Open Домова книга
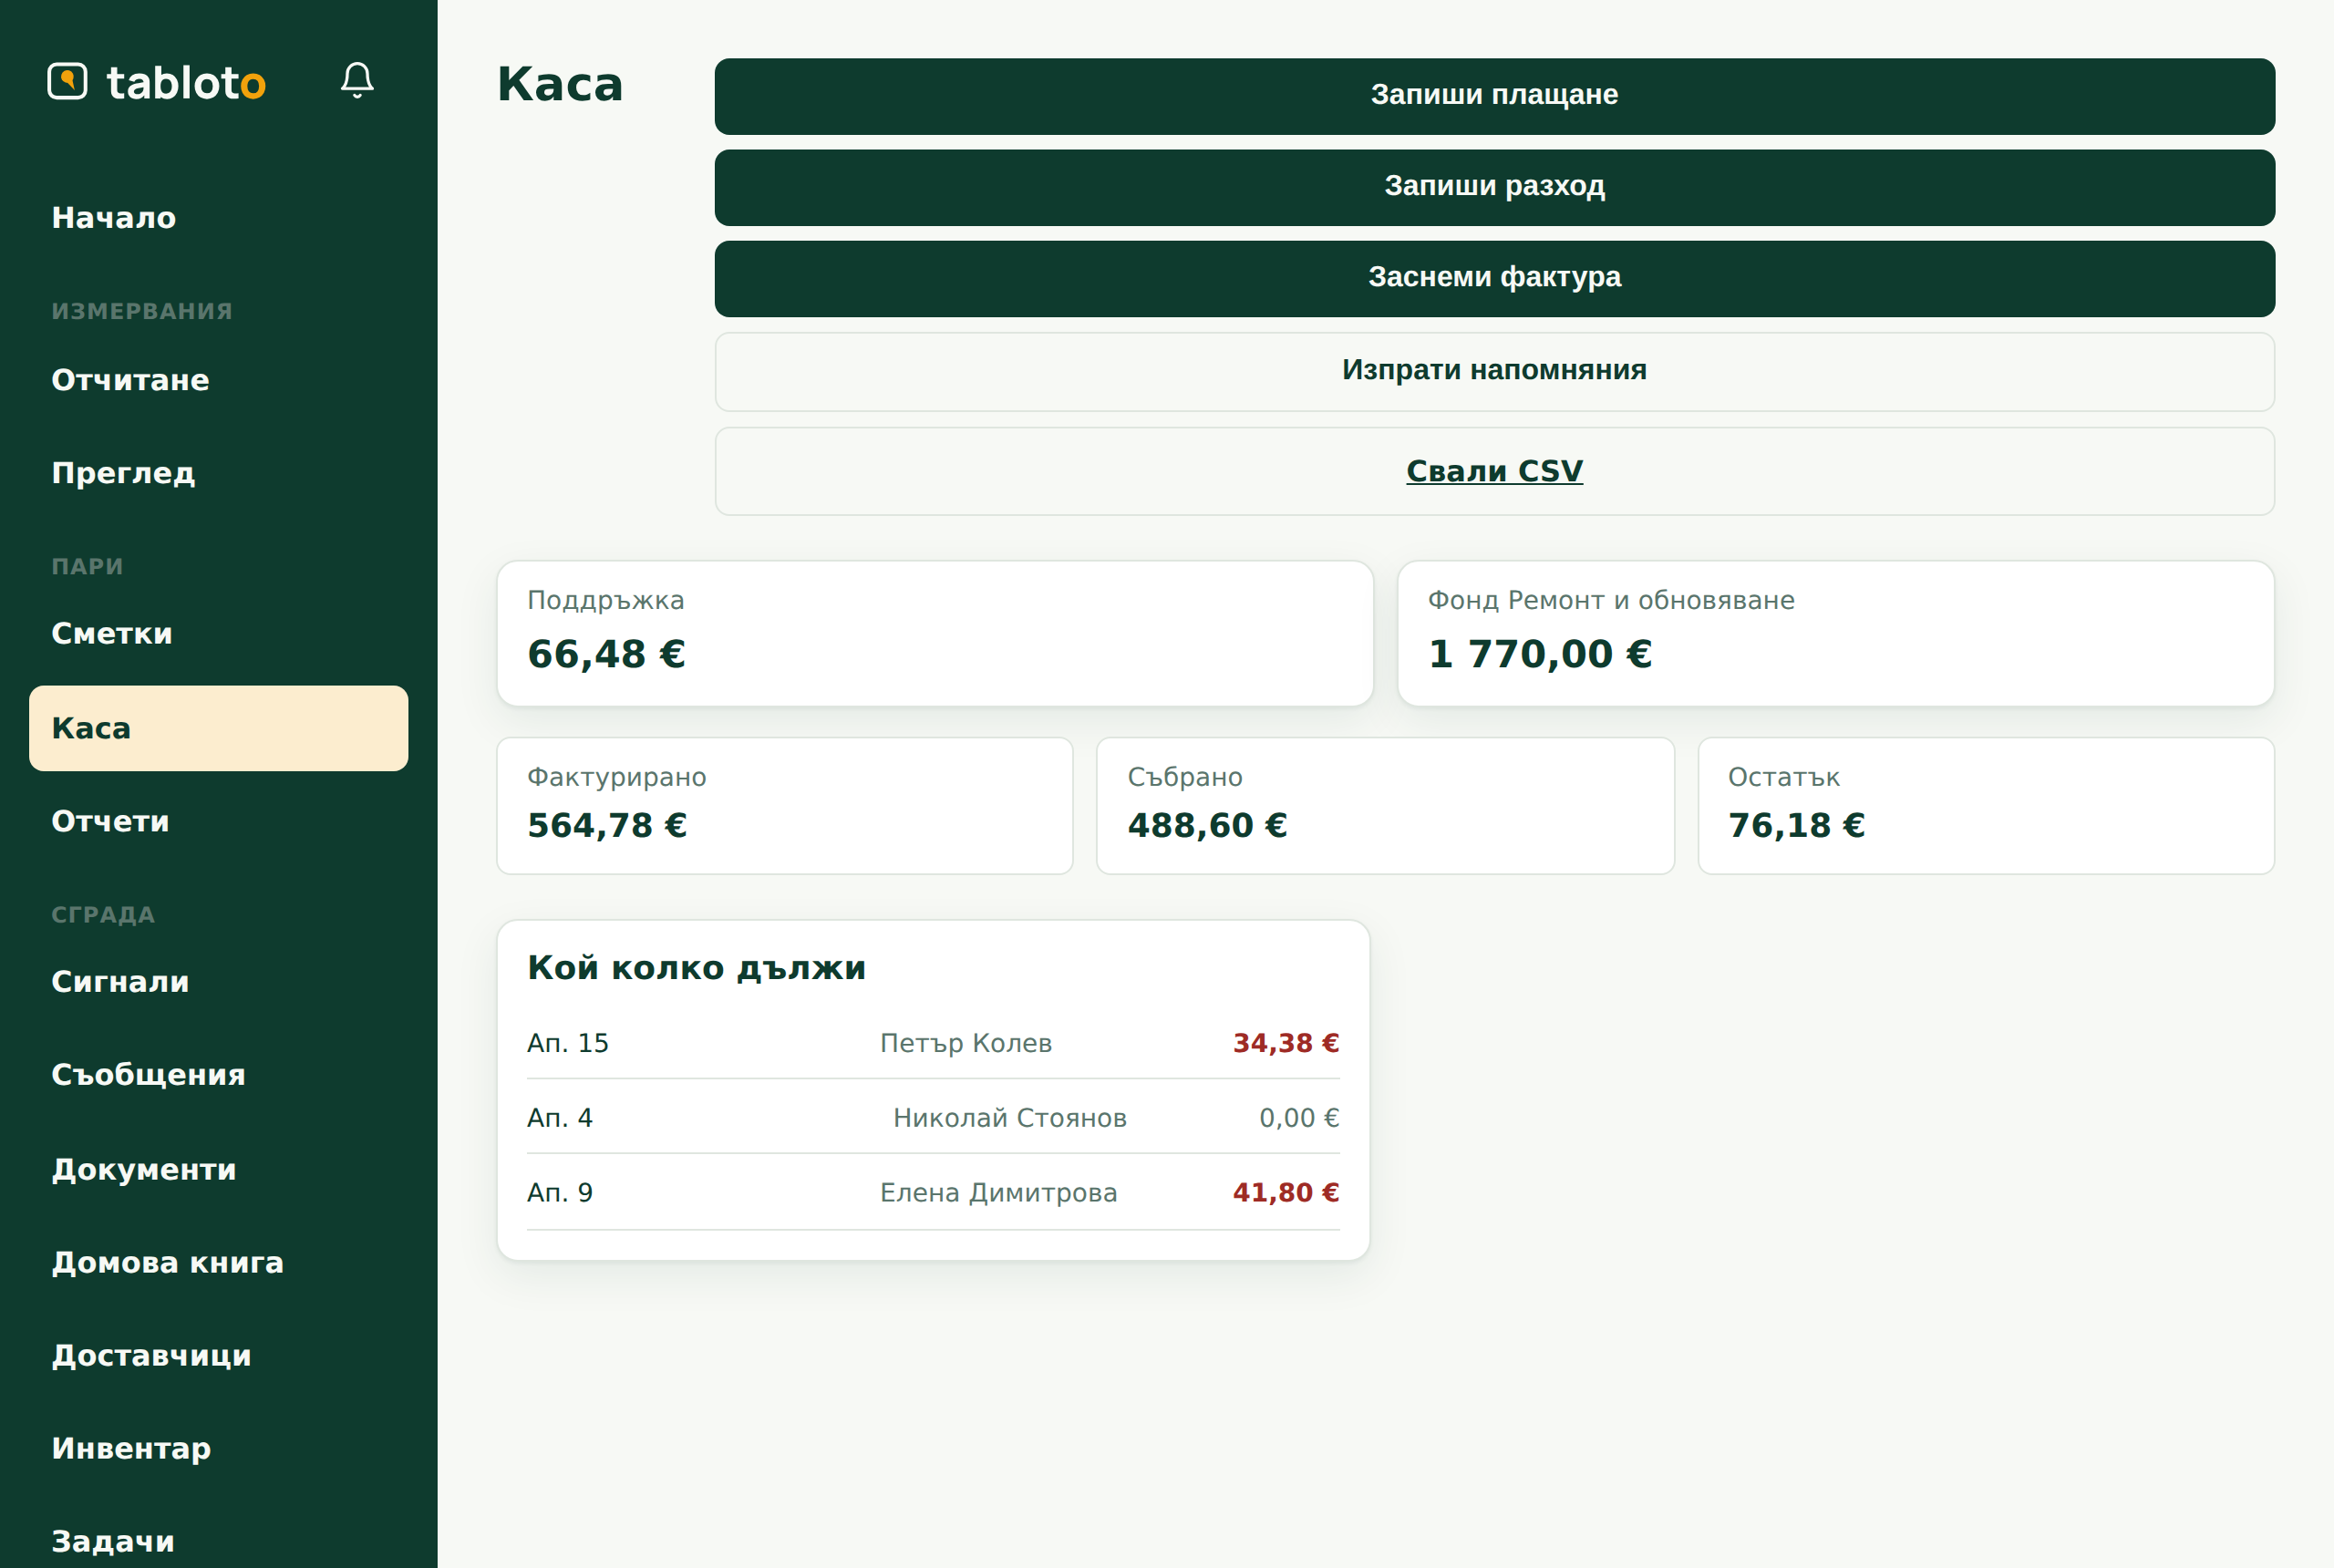This screenshot has width=2334, height=1568. 218,1262
